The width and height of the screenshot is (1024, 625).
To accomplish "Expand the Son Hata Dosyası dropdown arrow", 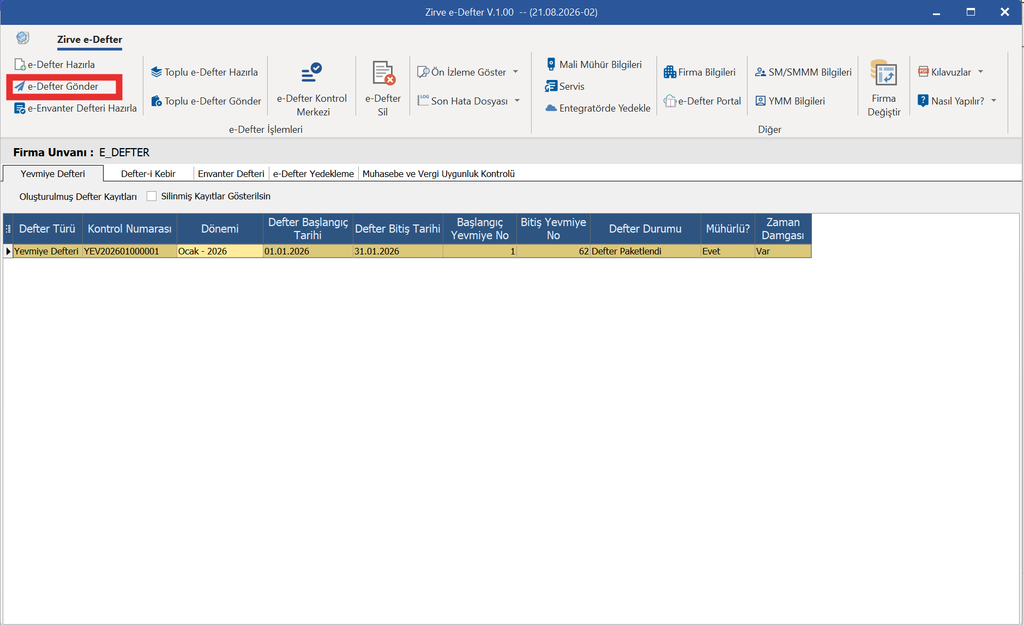I will coord(517,101).
